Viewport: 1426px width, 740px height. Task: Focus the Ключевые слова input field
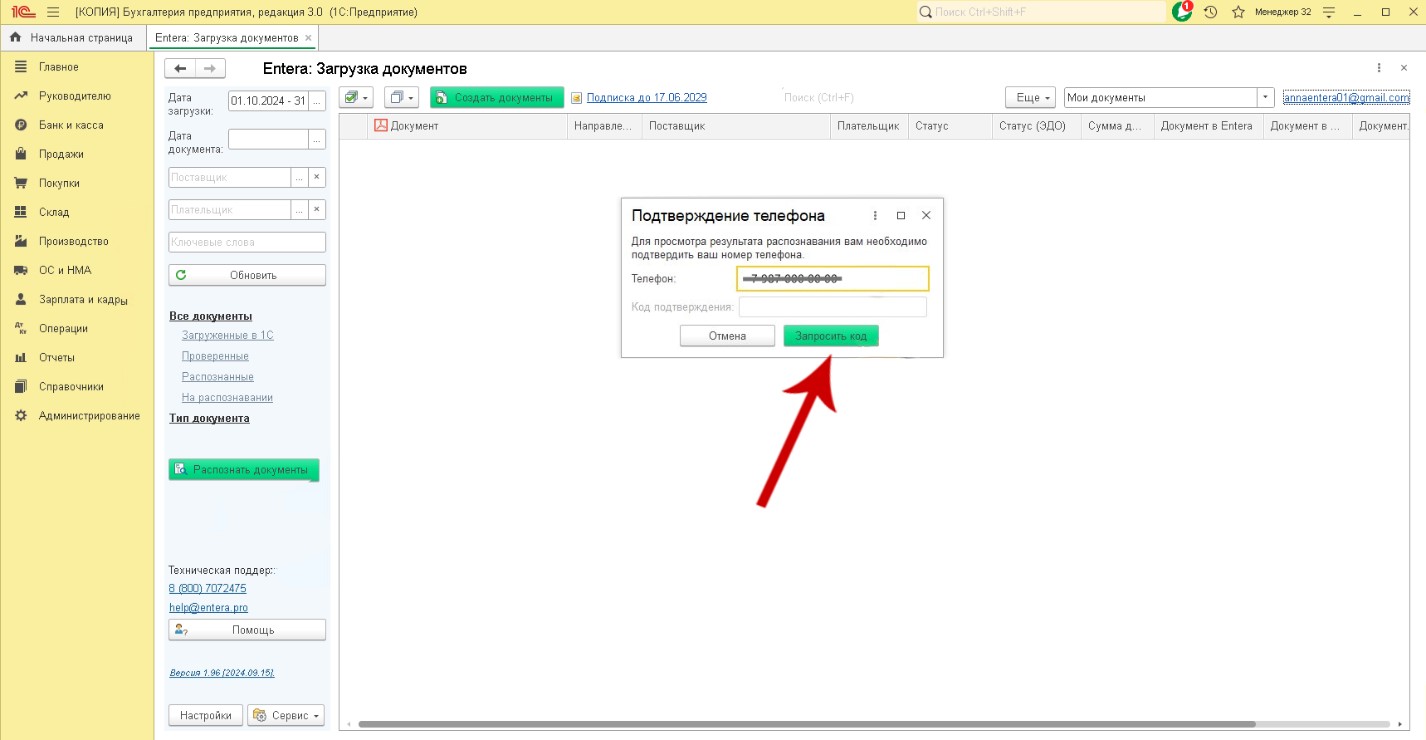point(247,242)
